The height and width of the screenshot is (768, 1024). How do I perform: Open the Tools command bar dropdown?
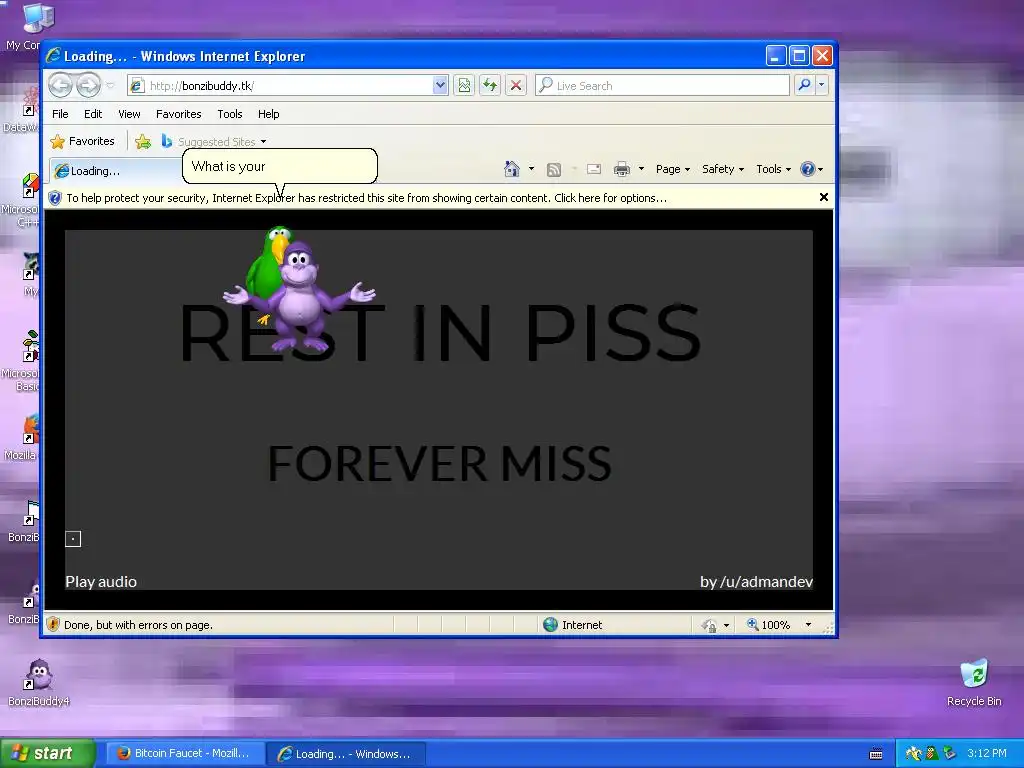pos(773,169)
